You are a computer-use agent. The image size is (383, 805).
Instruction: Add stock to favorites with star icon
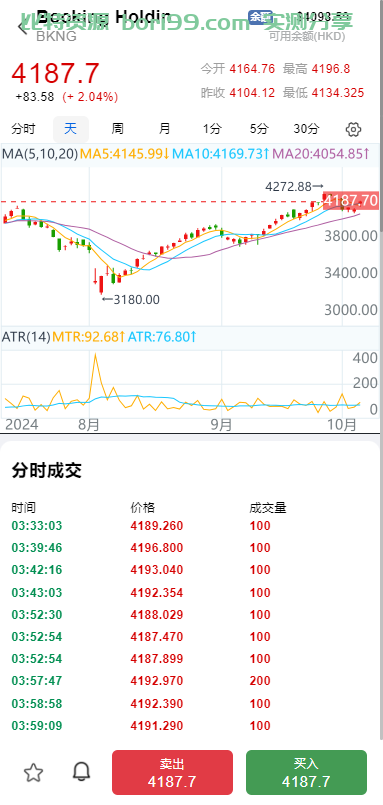tap(33, 772)
